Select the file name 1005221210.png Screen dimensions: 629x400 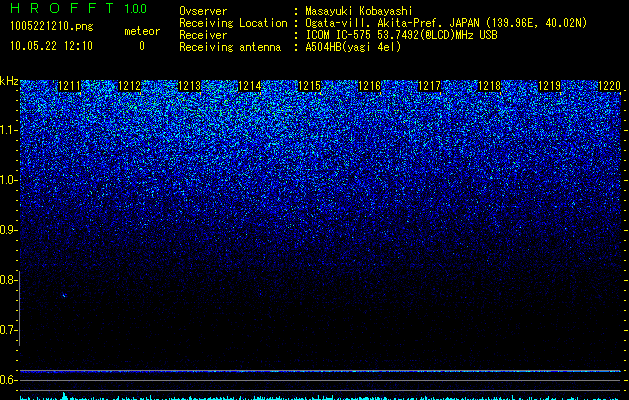(52, 27)
